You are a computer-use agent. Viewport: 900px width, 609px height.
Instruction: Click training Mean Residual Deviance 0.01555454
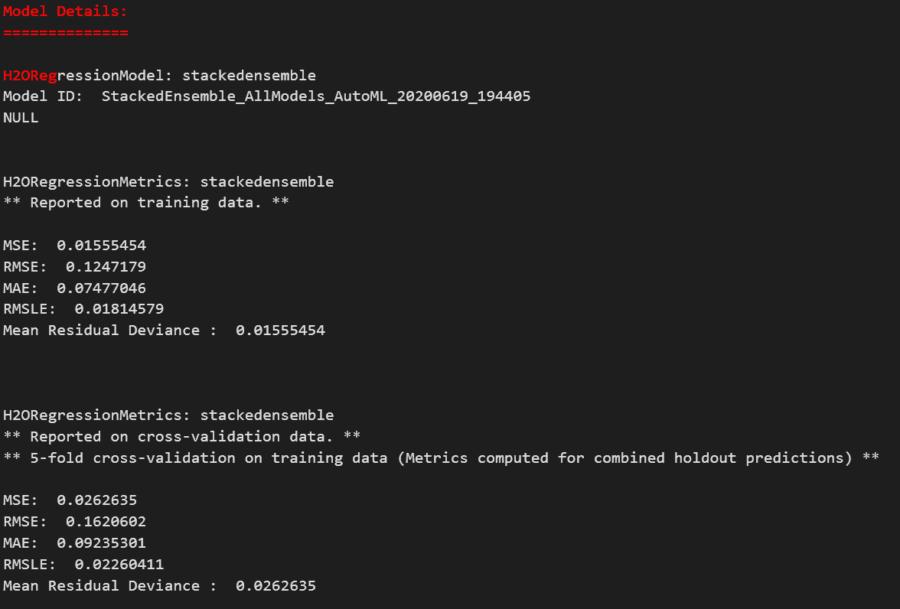(280, 330)
